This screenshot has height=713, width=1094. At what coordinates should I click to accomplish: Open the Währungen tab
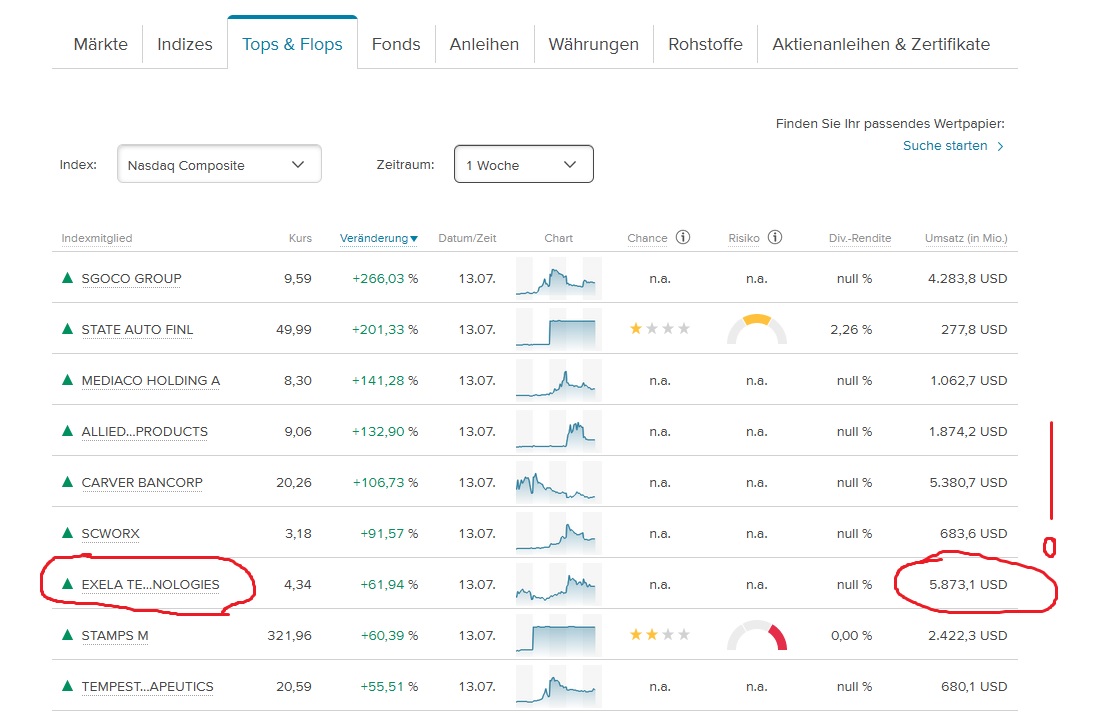593,44
